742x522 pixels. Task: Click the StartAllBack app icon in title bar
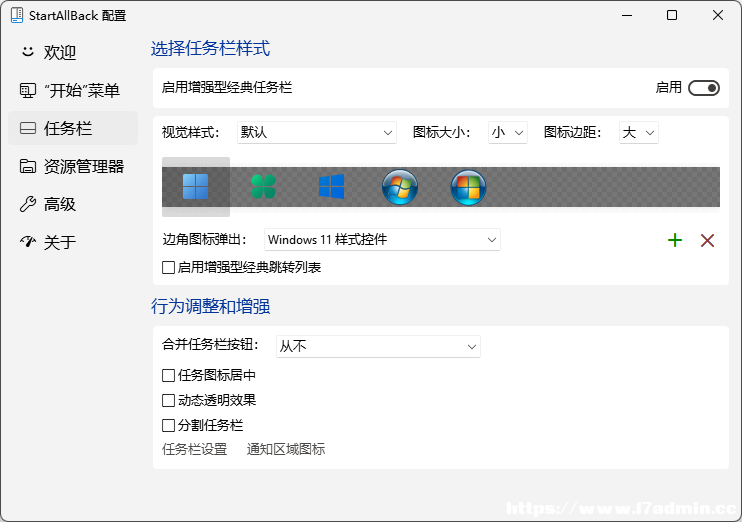[17, 15]
